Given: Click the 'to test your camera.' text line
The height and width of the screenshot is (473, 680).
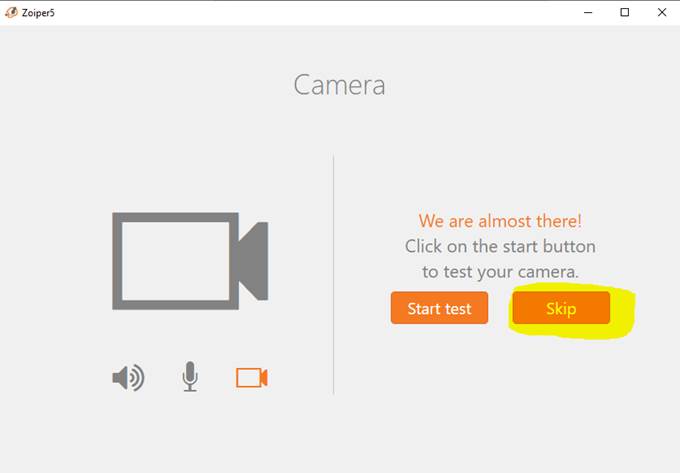Looking at the screenshot, I should [x=500, y=272].
